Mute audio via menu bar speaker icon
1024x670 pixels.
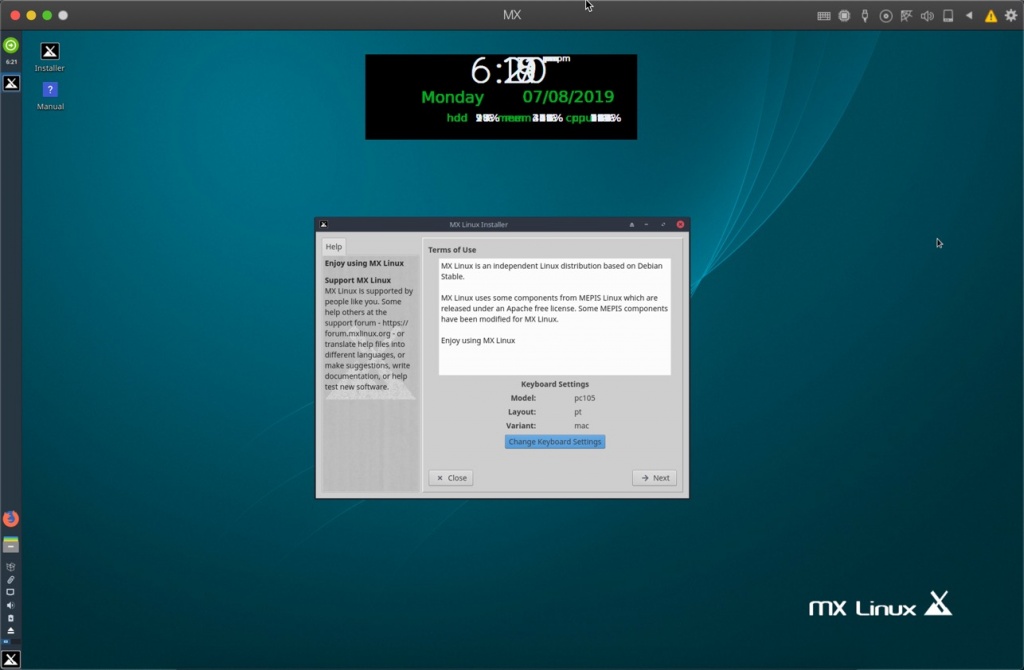tap(927, 15)
